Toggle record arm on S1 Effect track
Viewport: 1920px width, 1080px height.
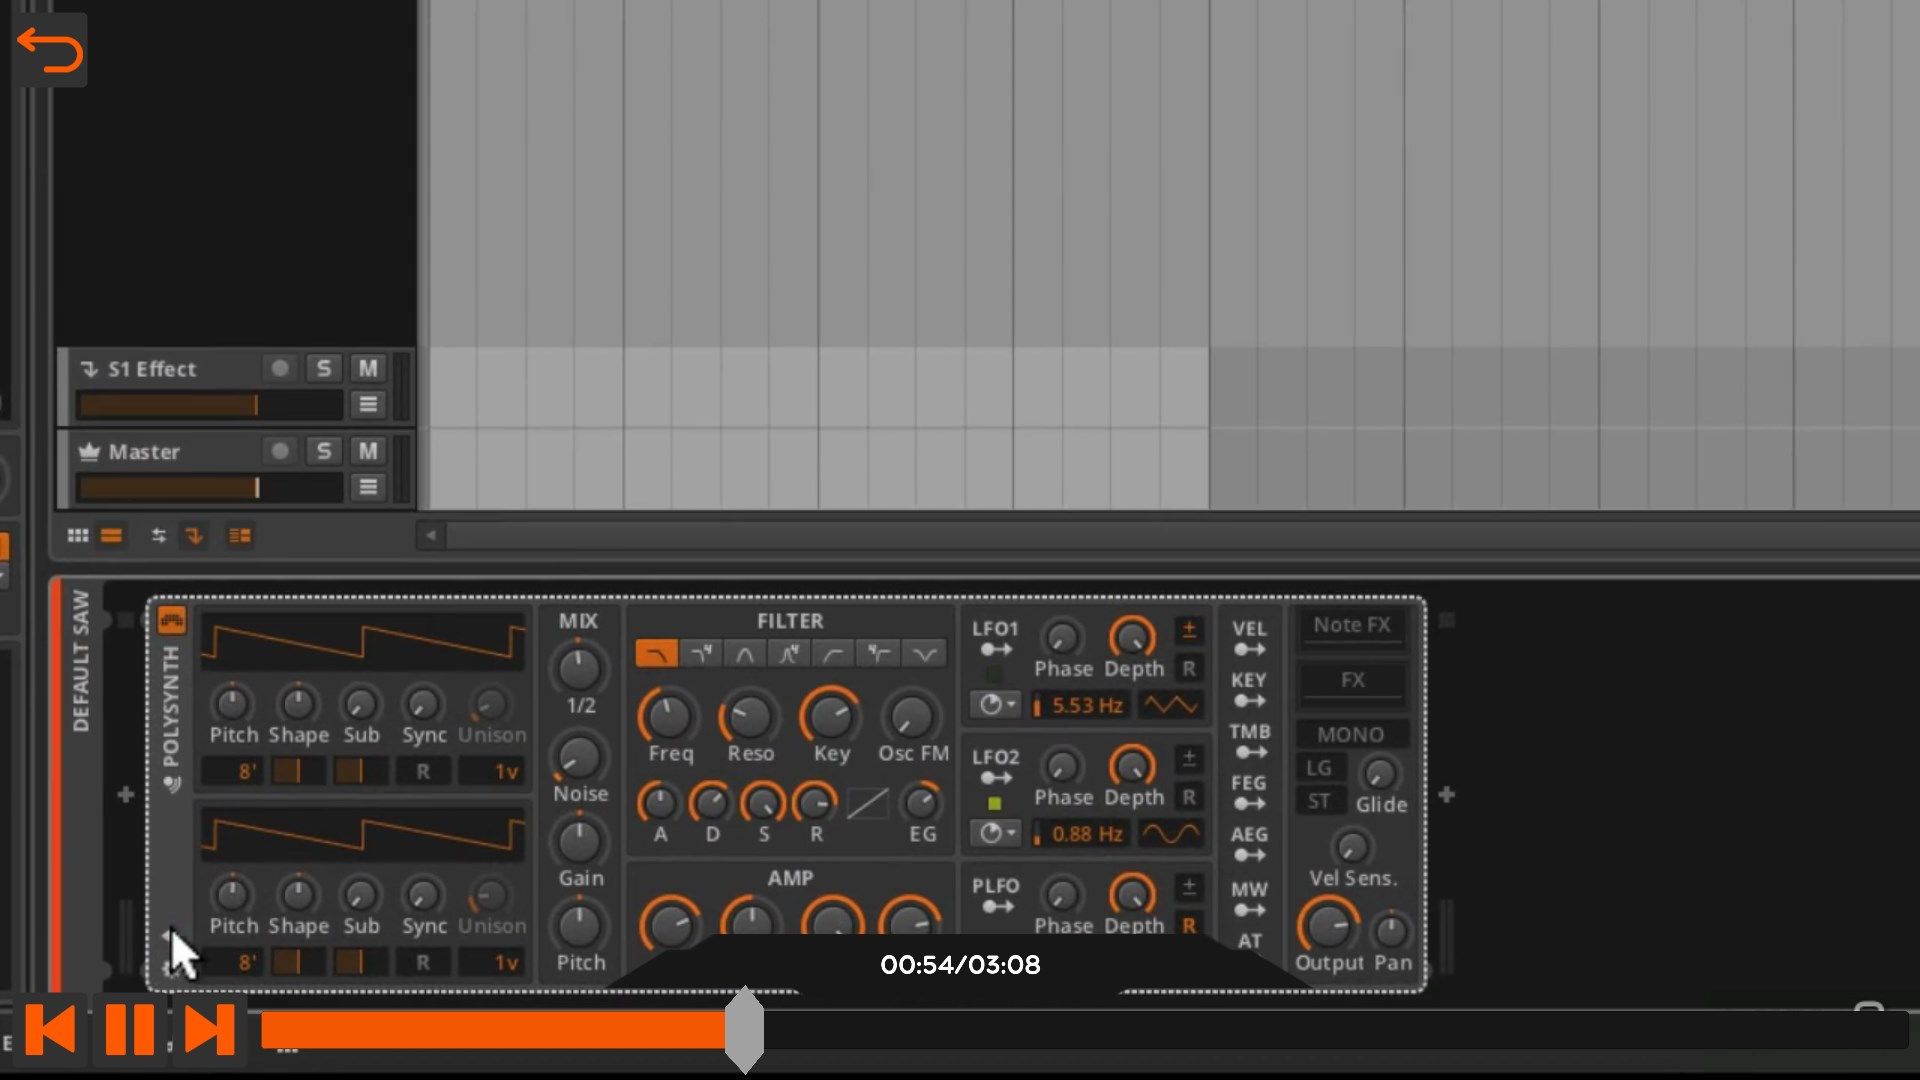point(280,368)
